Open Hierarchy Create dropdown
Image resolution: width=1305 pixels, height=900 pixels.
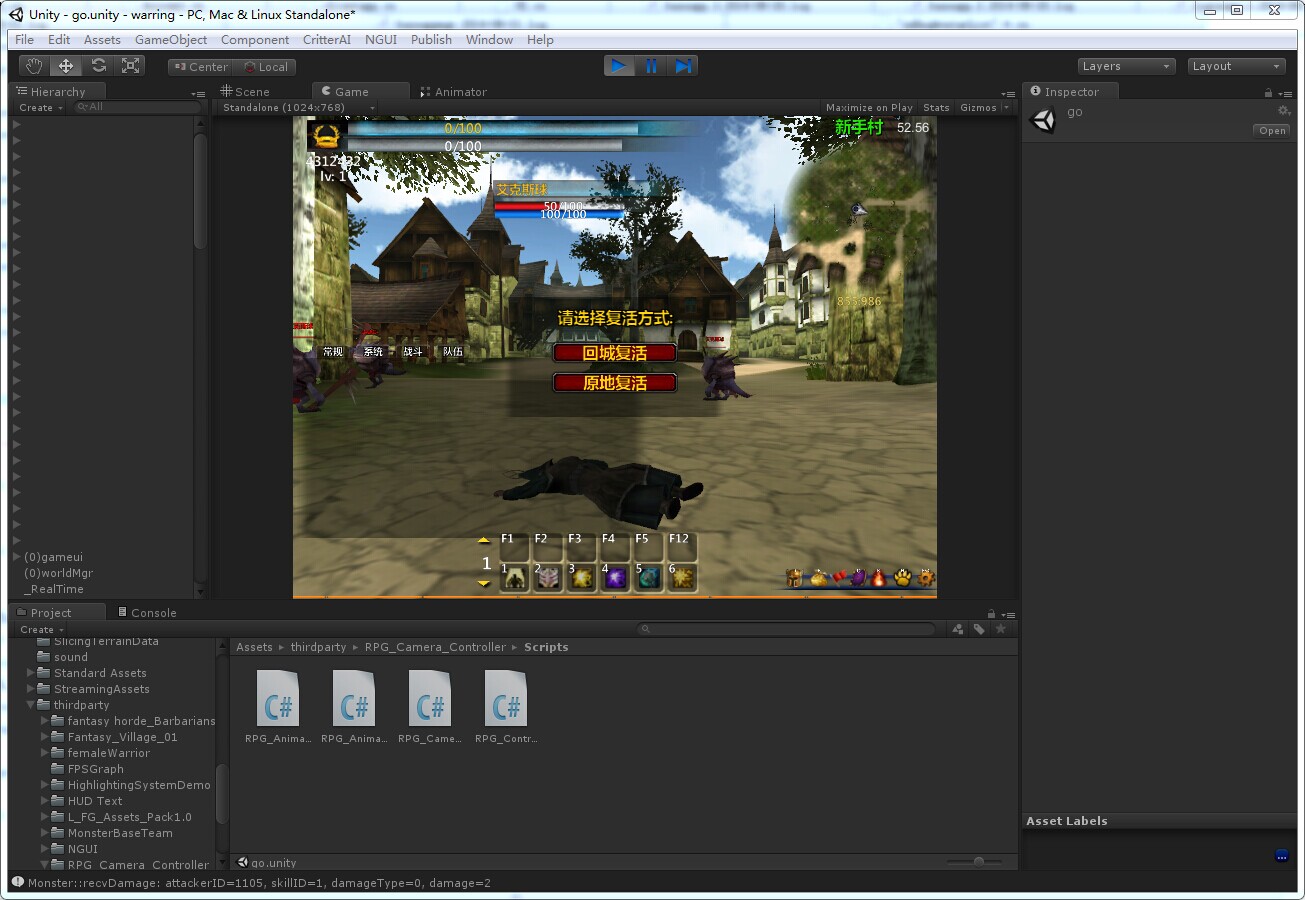pos(41,108)
